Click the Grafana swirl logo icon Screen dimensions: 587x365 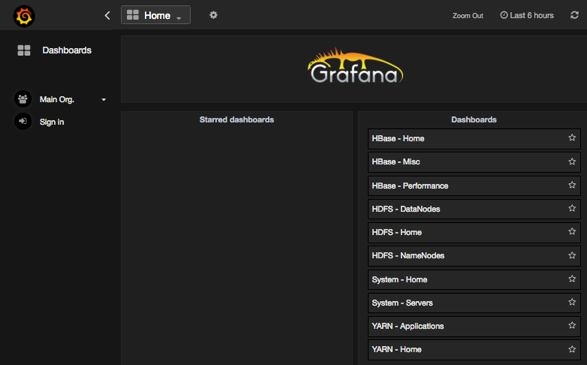click(x=24, y=16)
